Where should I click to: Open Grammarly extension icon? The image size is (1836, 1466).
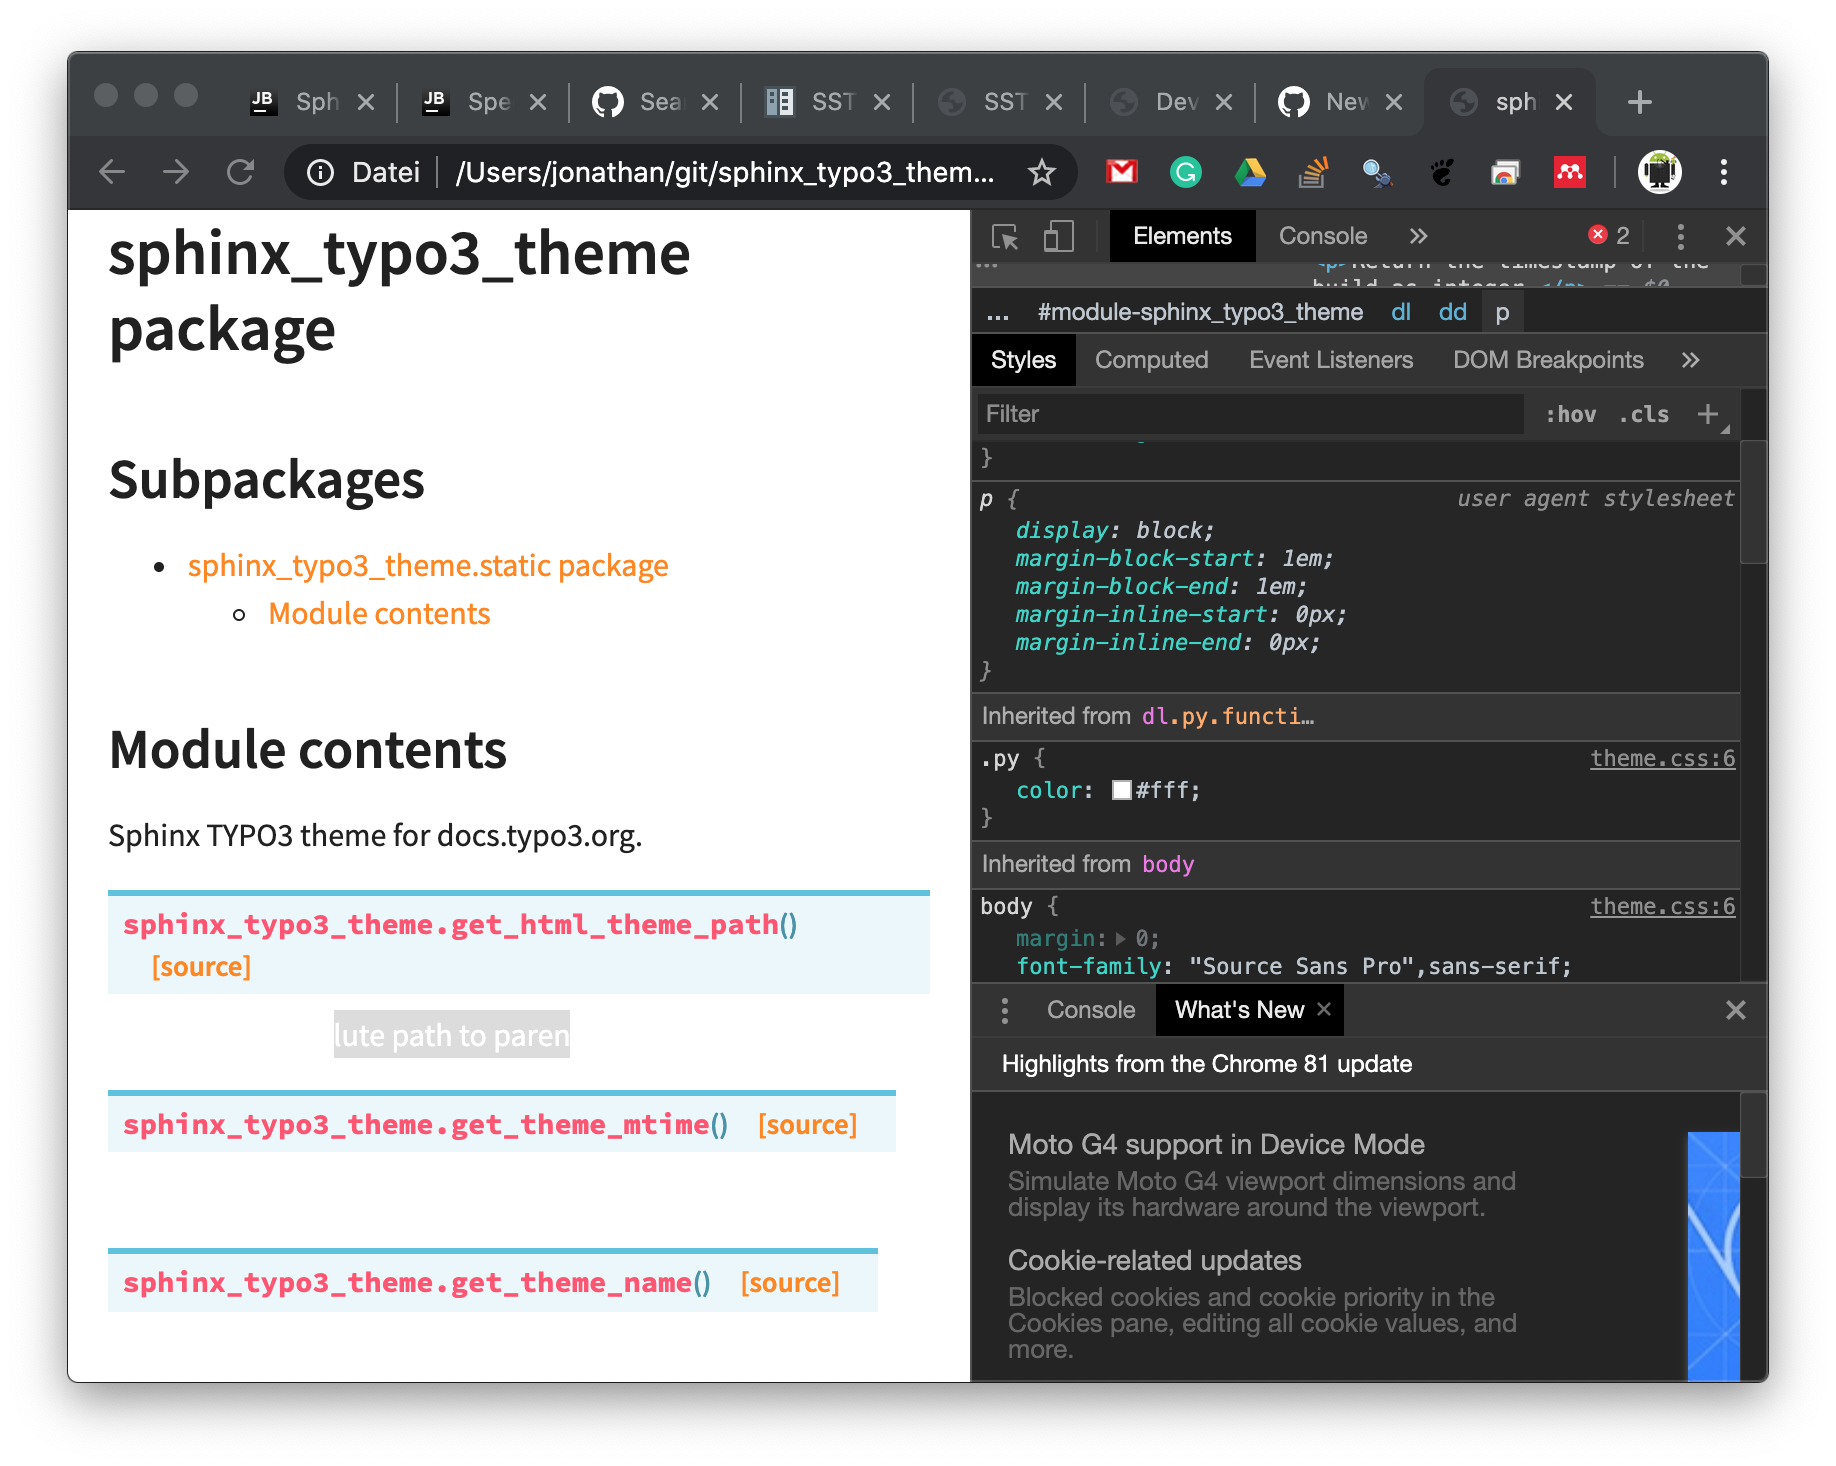pyautogui.click(x=1186, y=172)
